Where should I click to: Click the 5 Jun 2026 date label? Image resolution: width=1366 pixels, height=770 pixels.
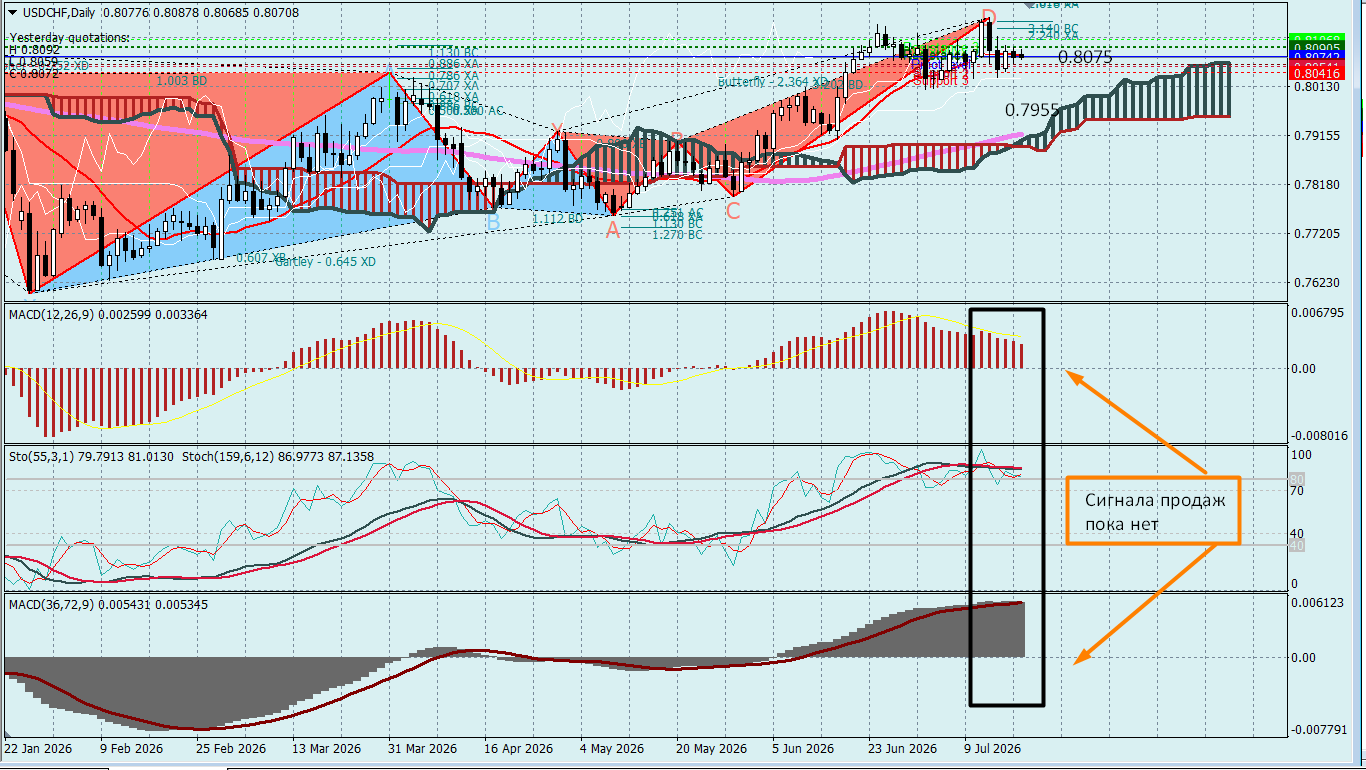[x=803, y=749]
